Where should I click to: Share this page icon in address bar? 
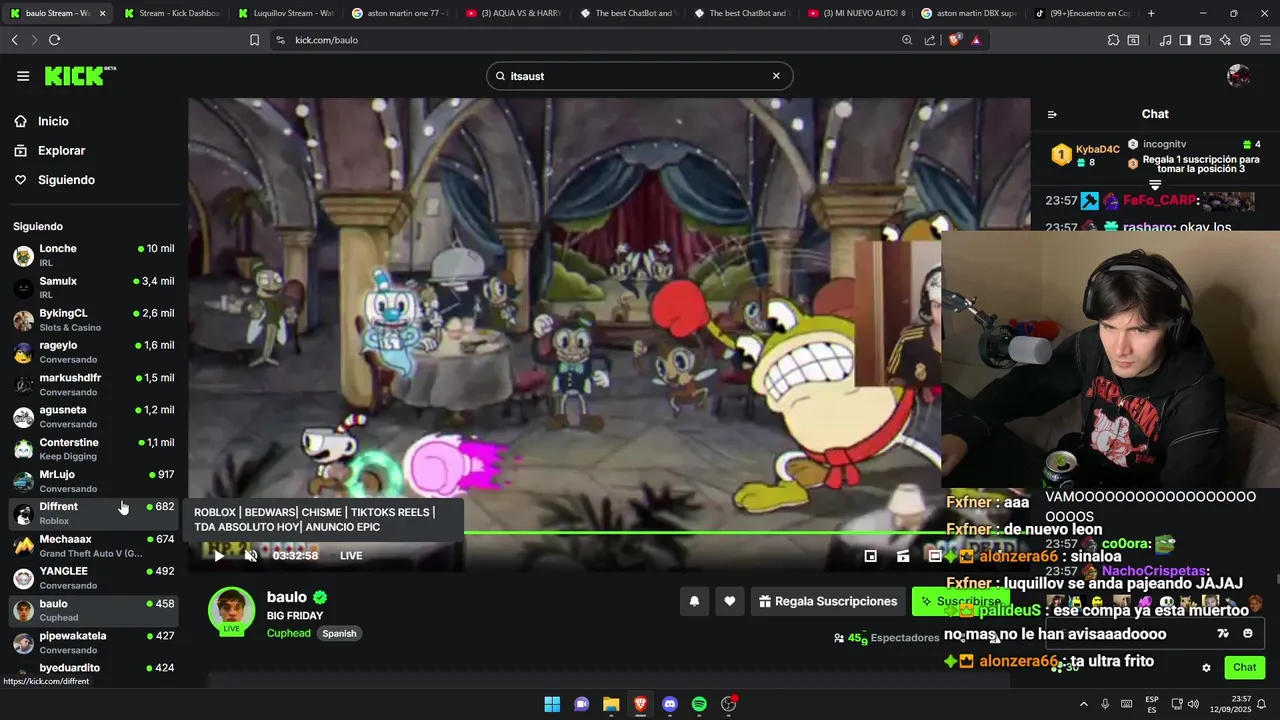coord(930,40)
